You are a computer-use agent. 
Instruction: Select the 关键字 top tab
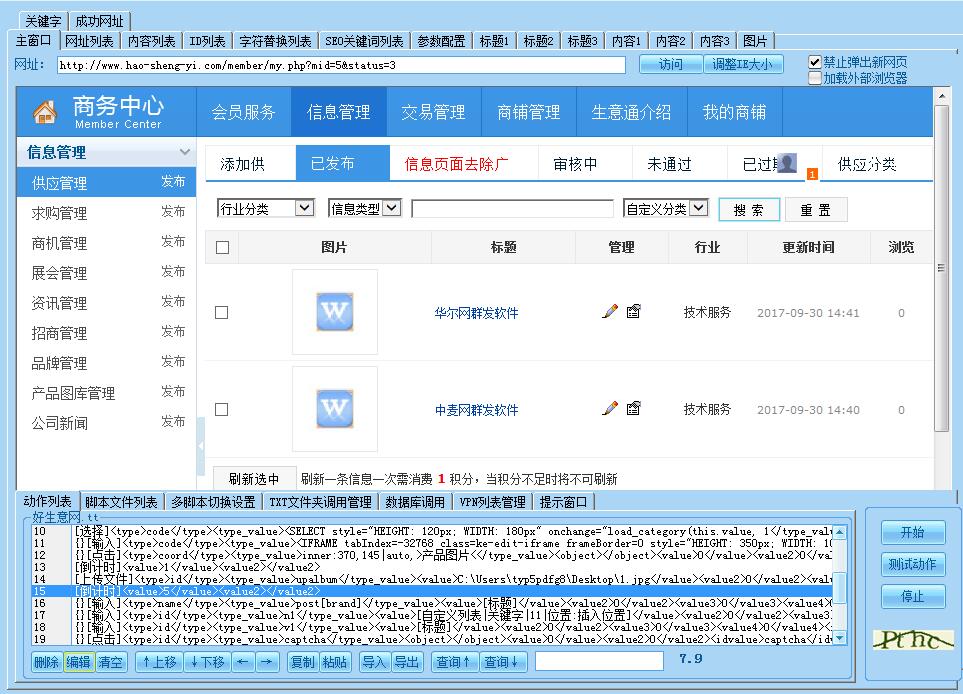(43, 21)
